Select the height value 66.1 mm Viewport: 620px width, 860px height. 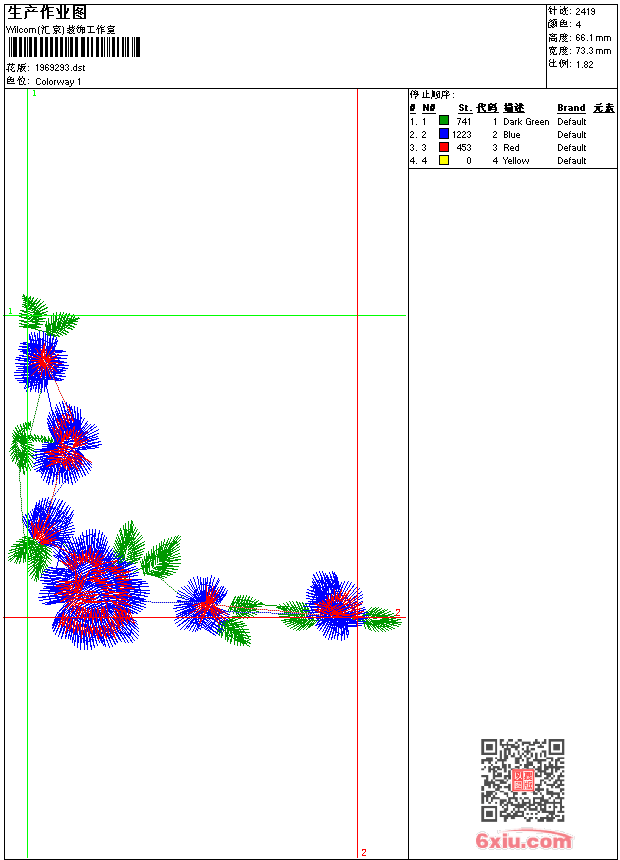593,38
